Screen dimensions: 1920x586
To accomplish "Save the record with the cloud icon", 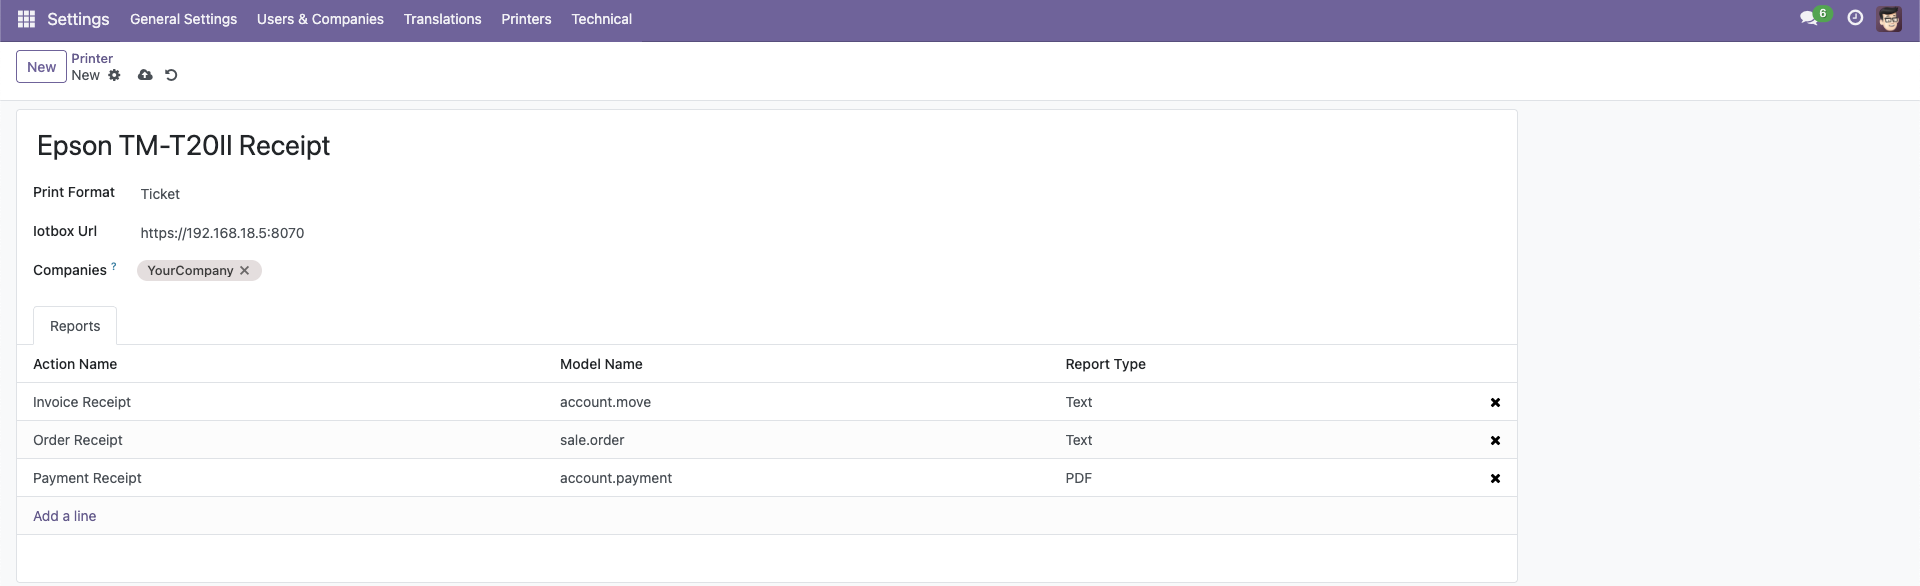I will tap(145, 75).
